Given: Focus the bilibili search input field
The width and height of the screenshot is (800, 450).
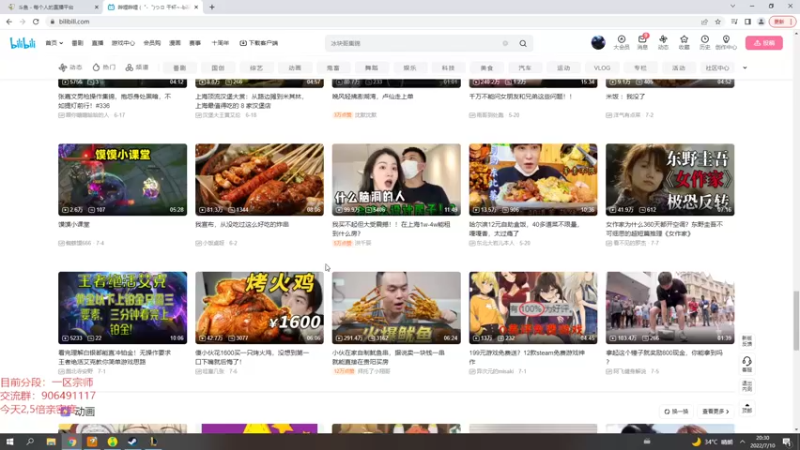Looking at the screenshot, I should coord(416,43).
